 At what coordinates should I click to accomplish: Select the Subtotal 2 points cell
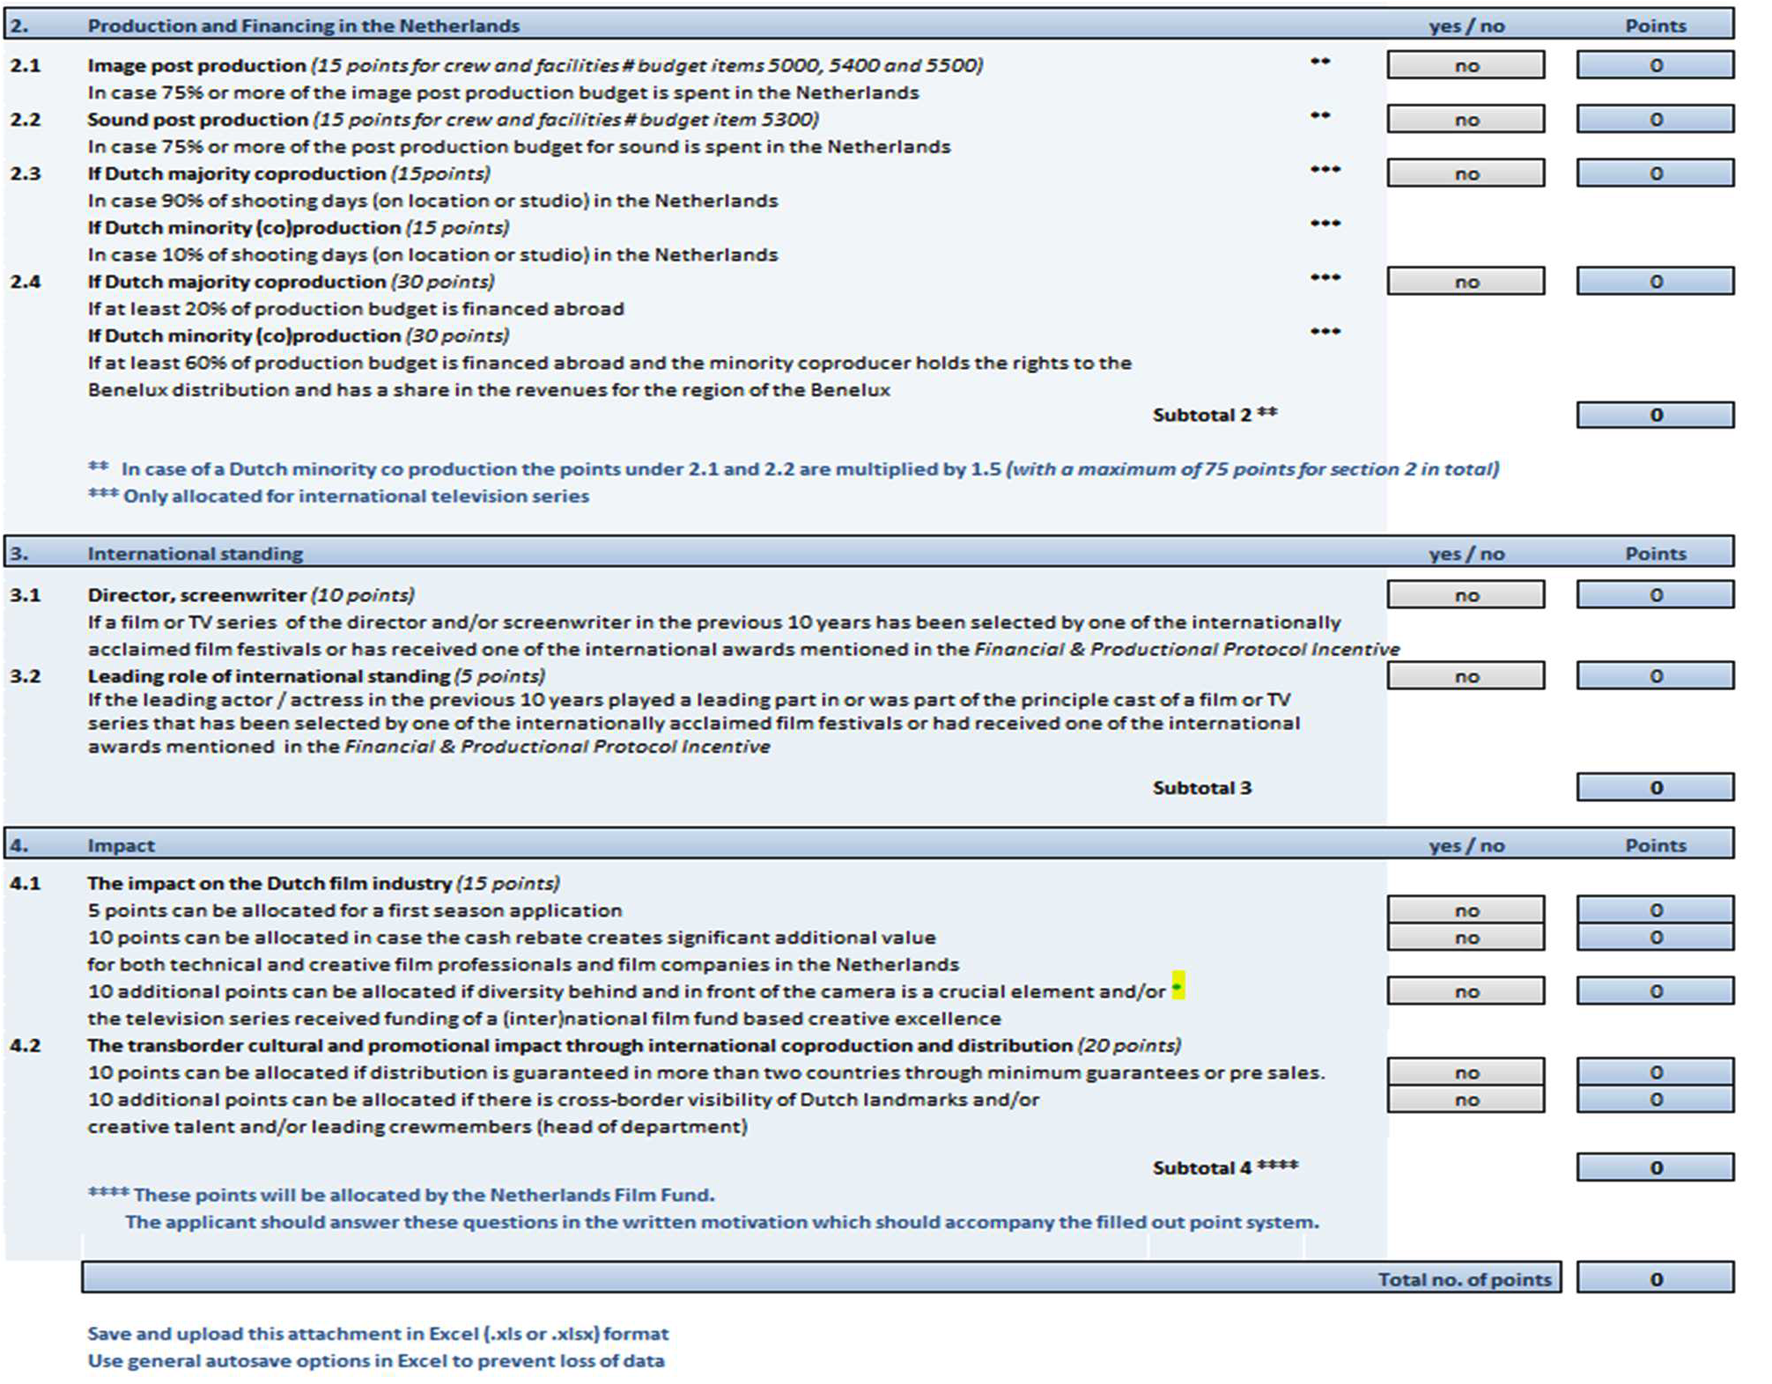(x=1655, y=415)
